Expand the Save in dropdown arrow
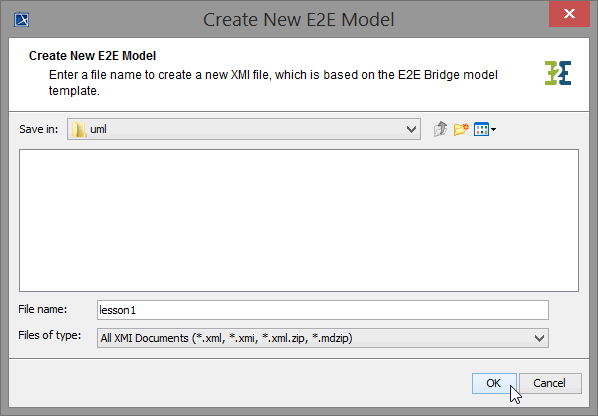 coord(411,129)
